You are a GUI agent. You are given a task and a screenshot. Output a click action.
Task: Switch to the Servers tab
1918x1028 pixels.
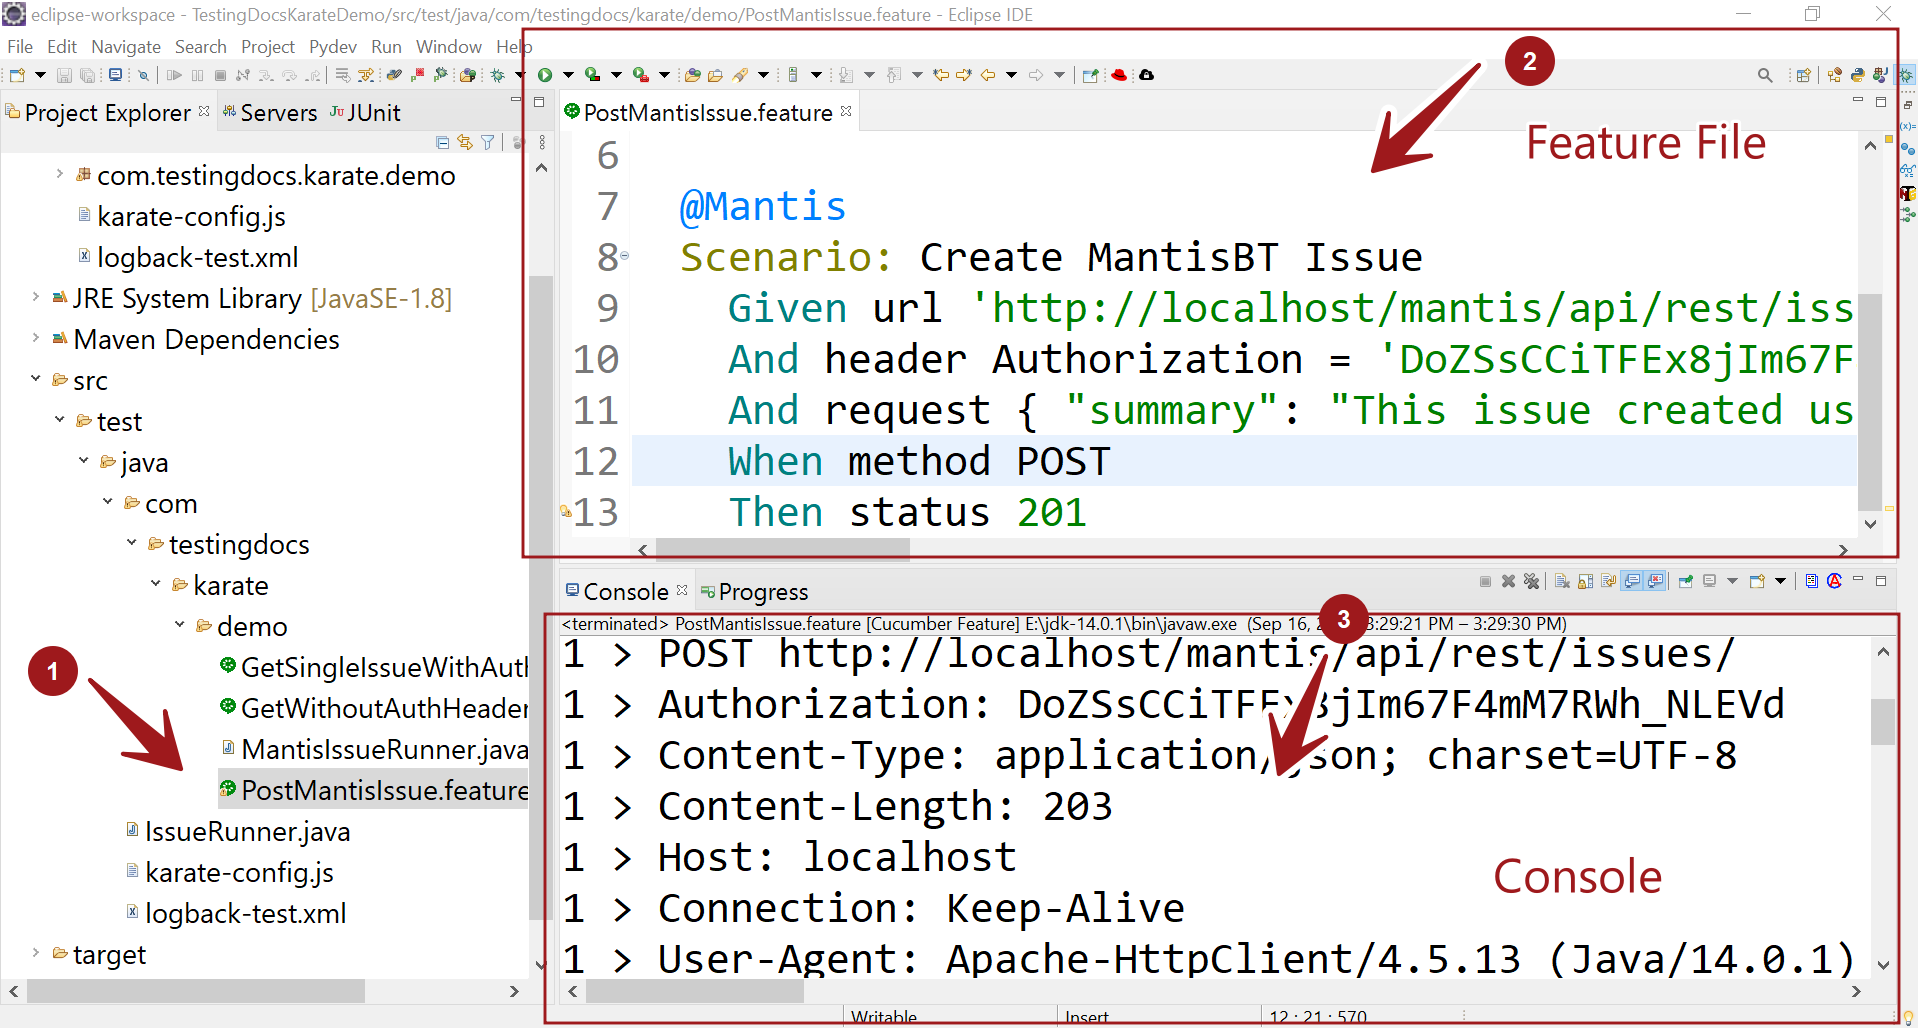[269, 113]
